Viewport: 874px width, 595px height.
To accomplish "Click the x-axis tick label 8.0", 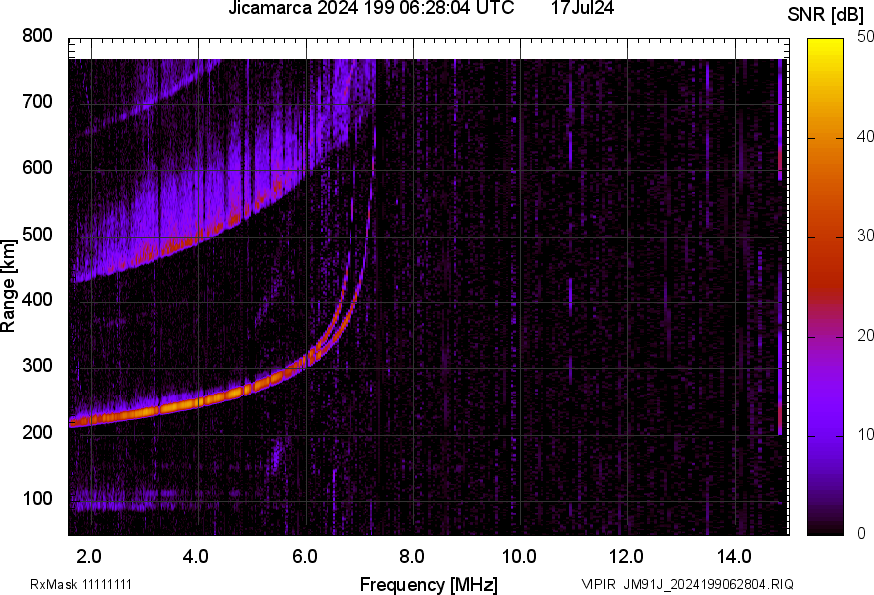I will pyautogui.click(x=412, y=556).
